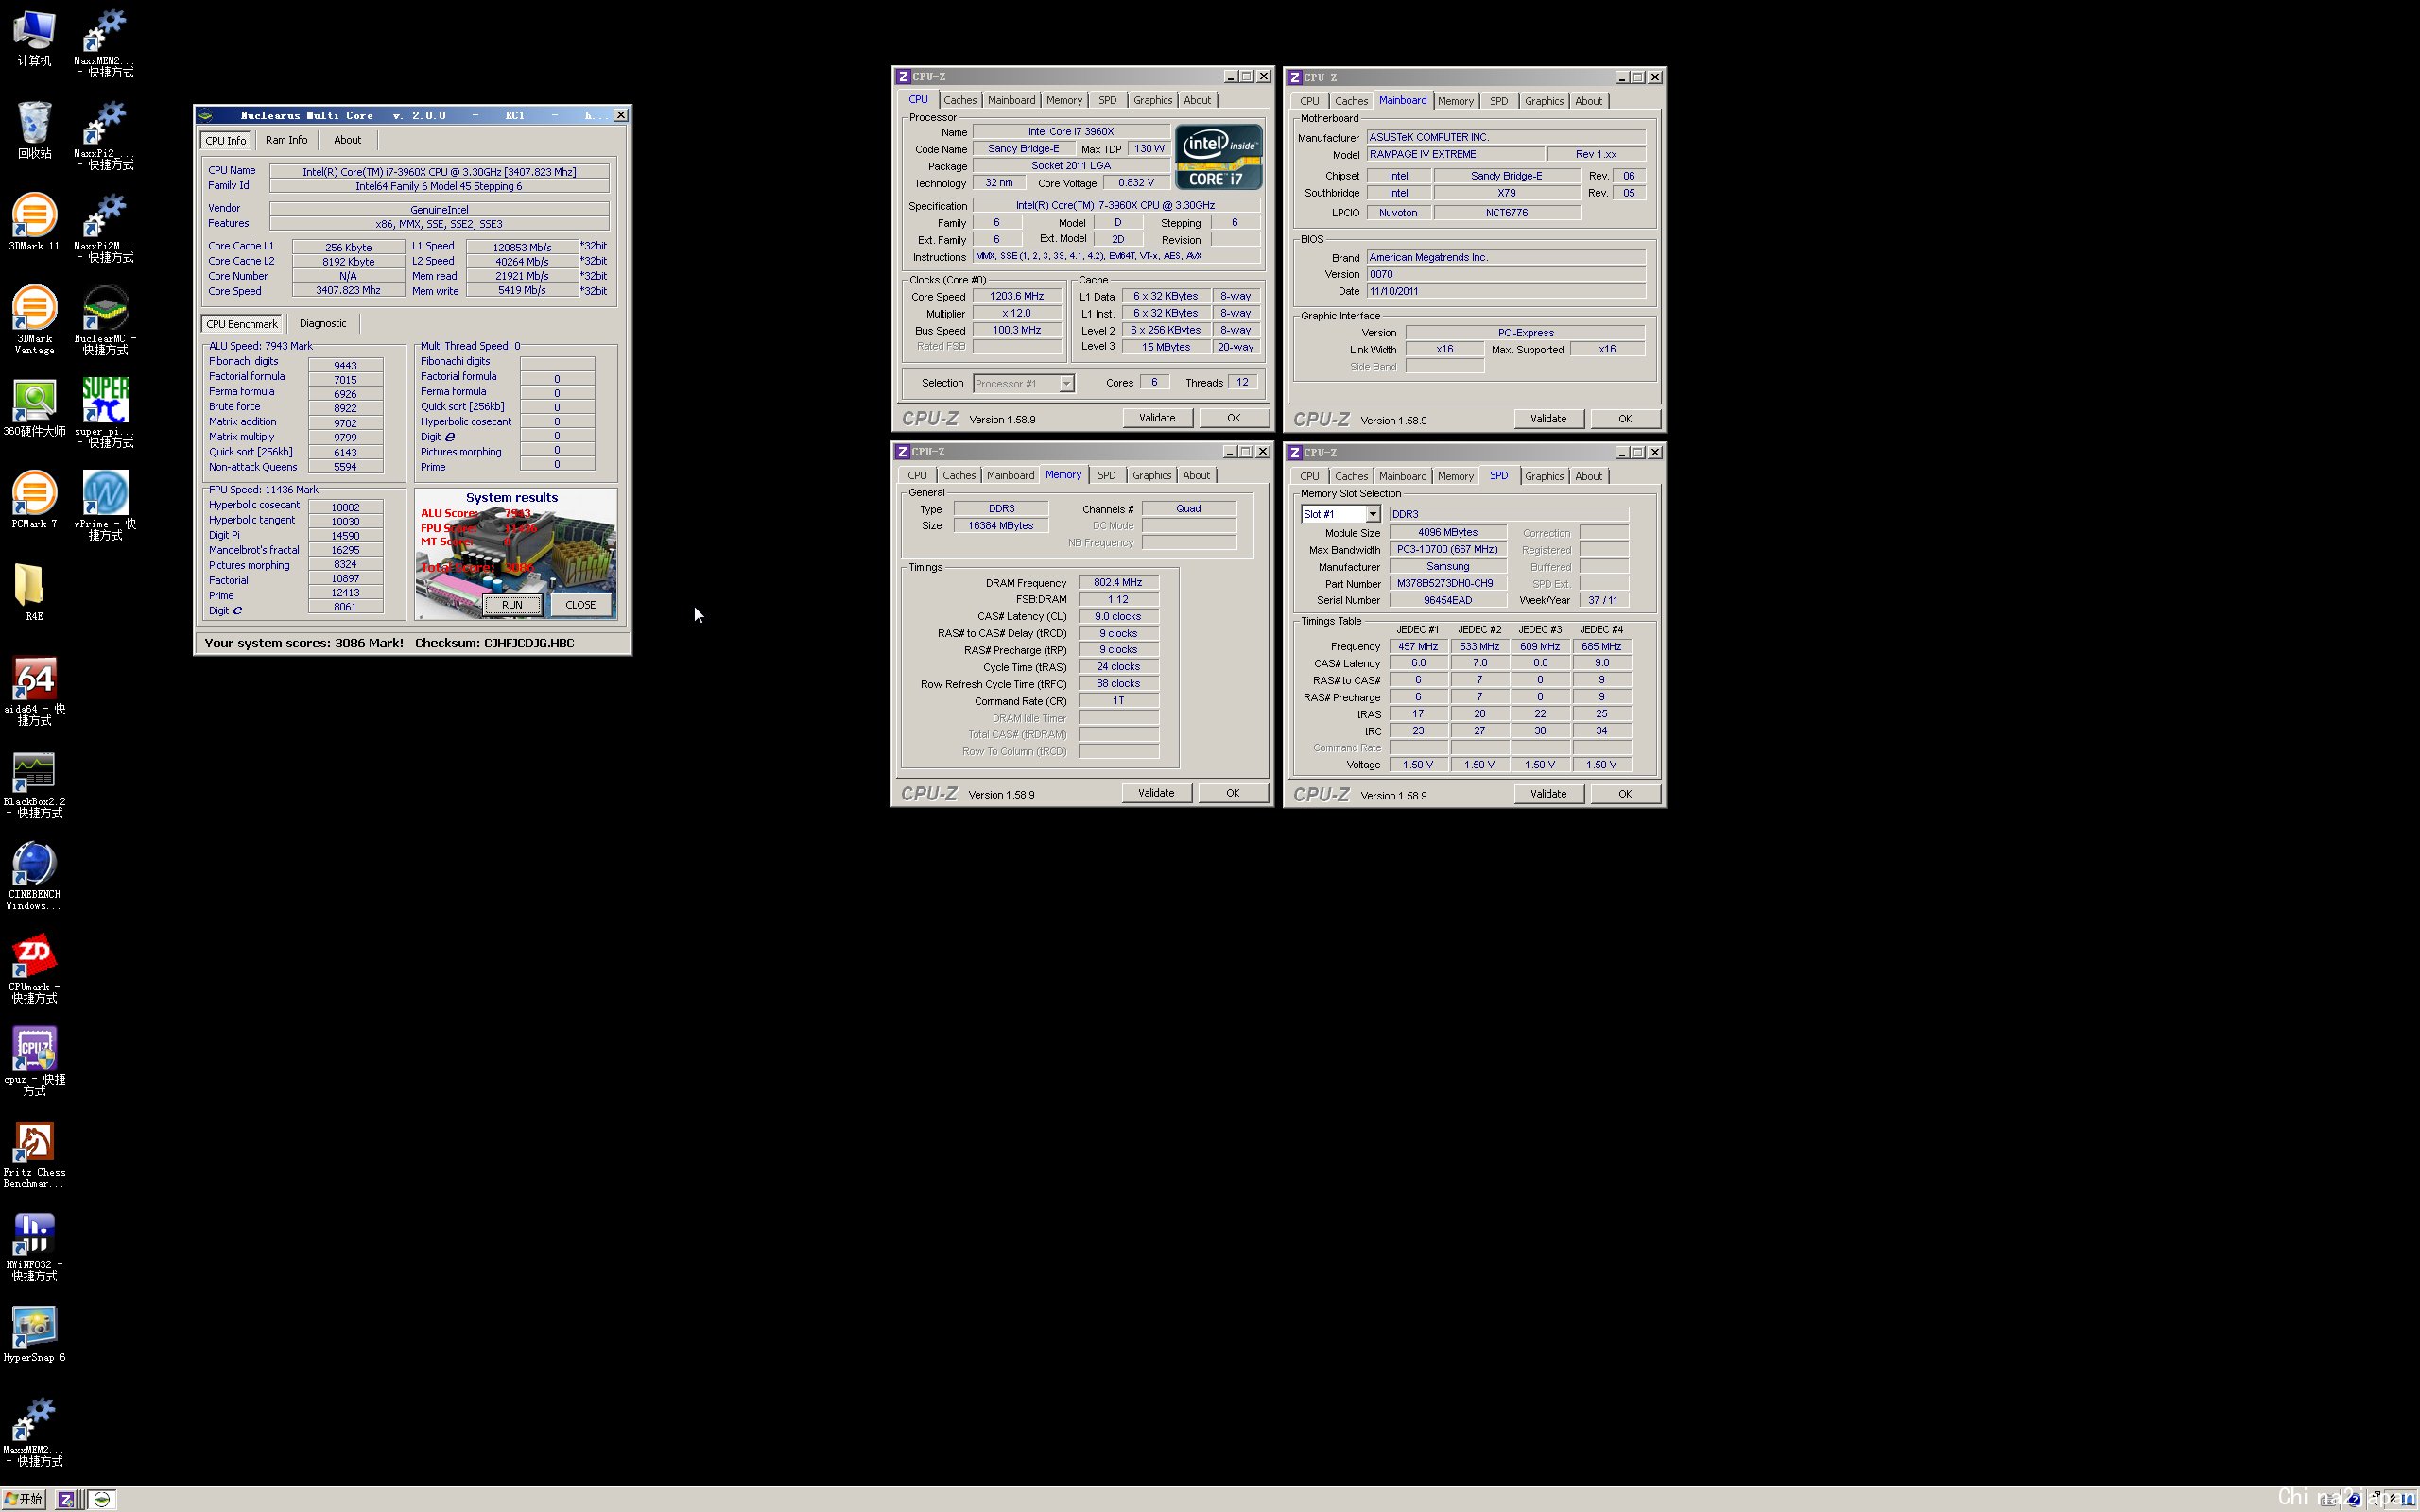Click OK in CPU-Z SPD window
2420x1512 pixels.
point(1625,794)
